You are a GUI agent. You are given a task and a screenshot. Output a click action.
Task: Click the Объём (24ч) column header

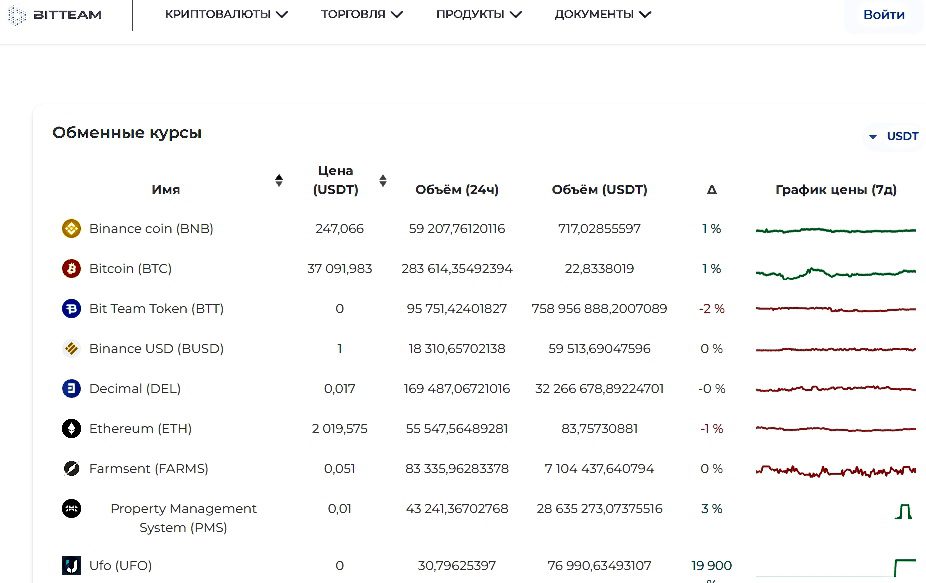pos(457,190)
